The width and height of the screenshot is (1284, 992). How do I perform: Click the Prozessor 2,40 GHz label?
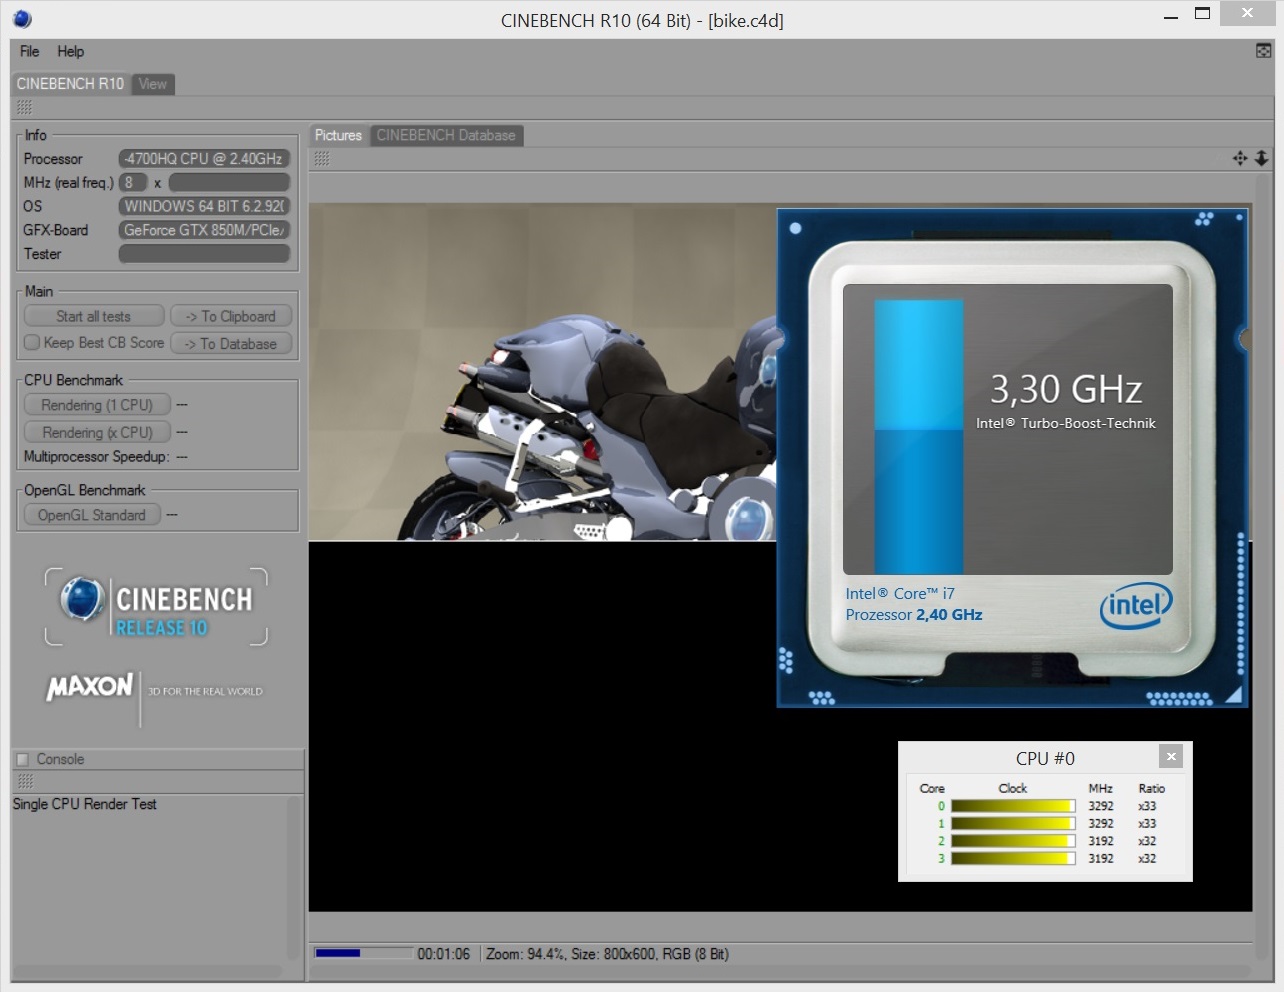coord(914,614)
